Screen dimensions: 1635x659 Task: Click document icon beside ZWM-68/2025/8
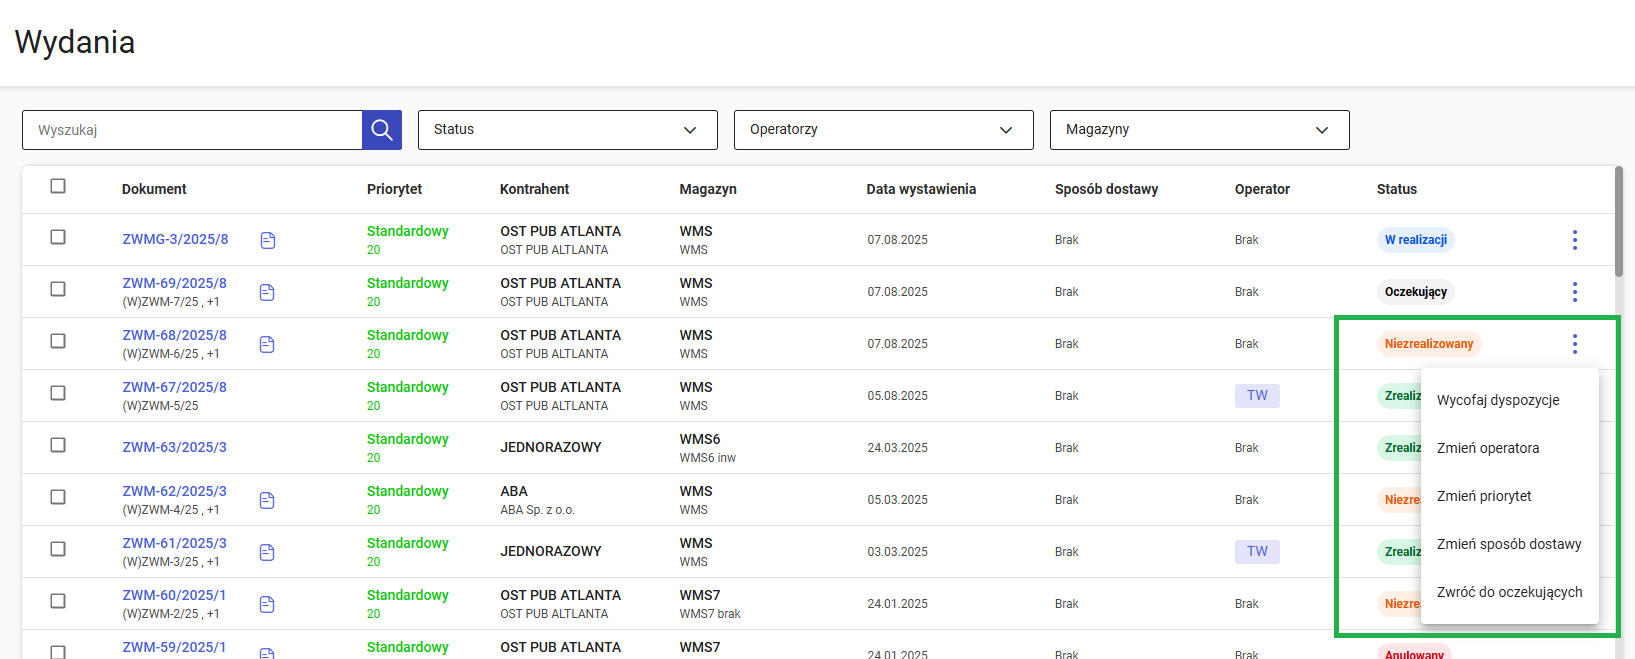coord(267,344)
